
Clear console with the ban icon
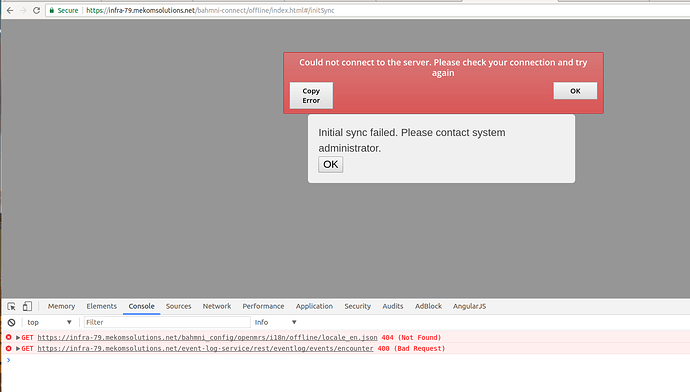pyautogui.click(x=11, y=322)
